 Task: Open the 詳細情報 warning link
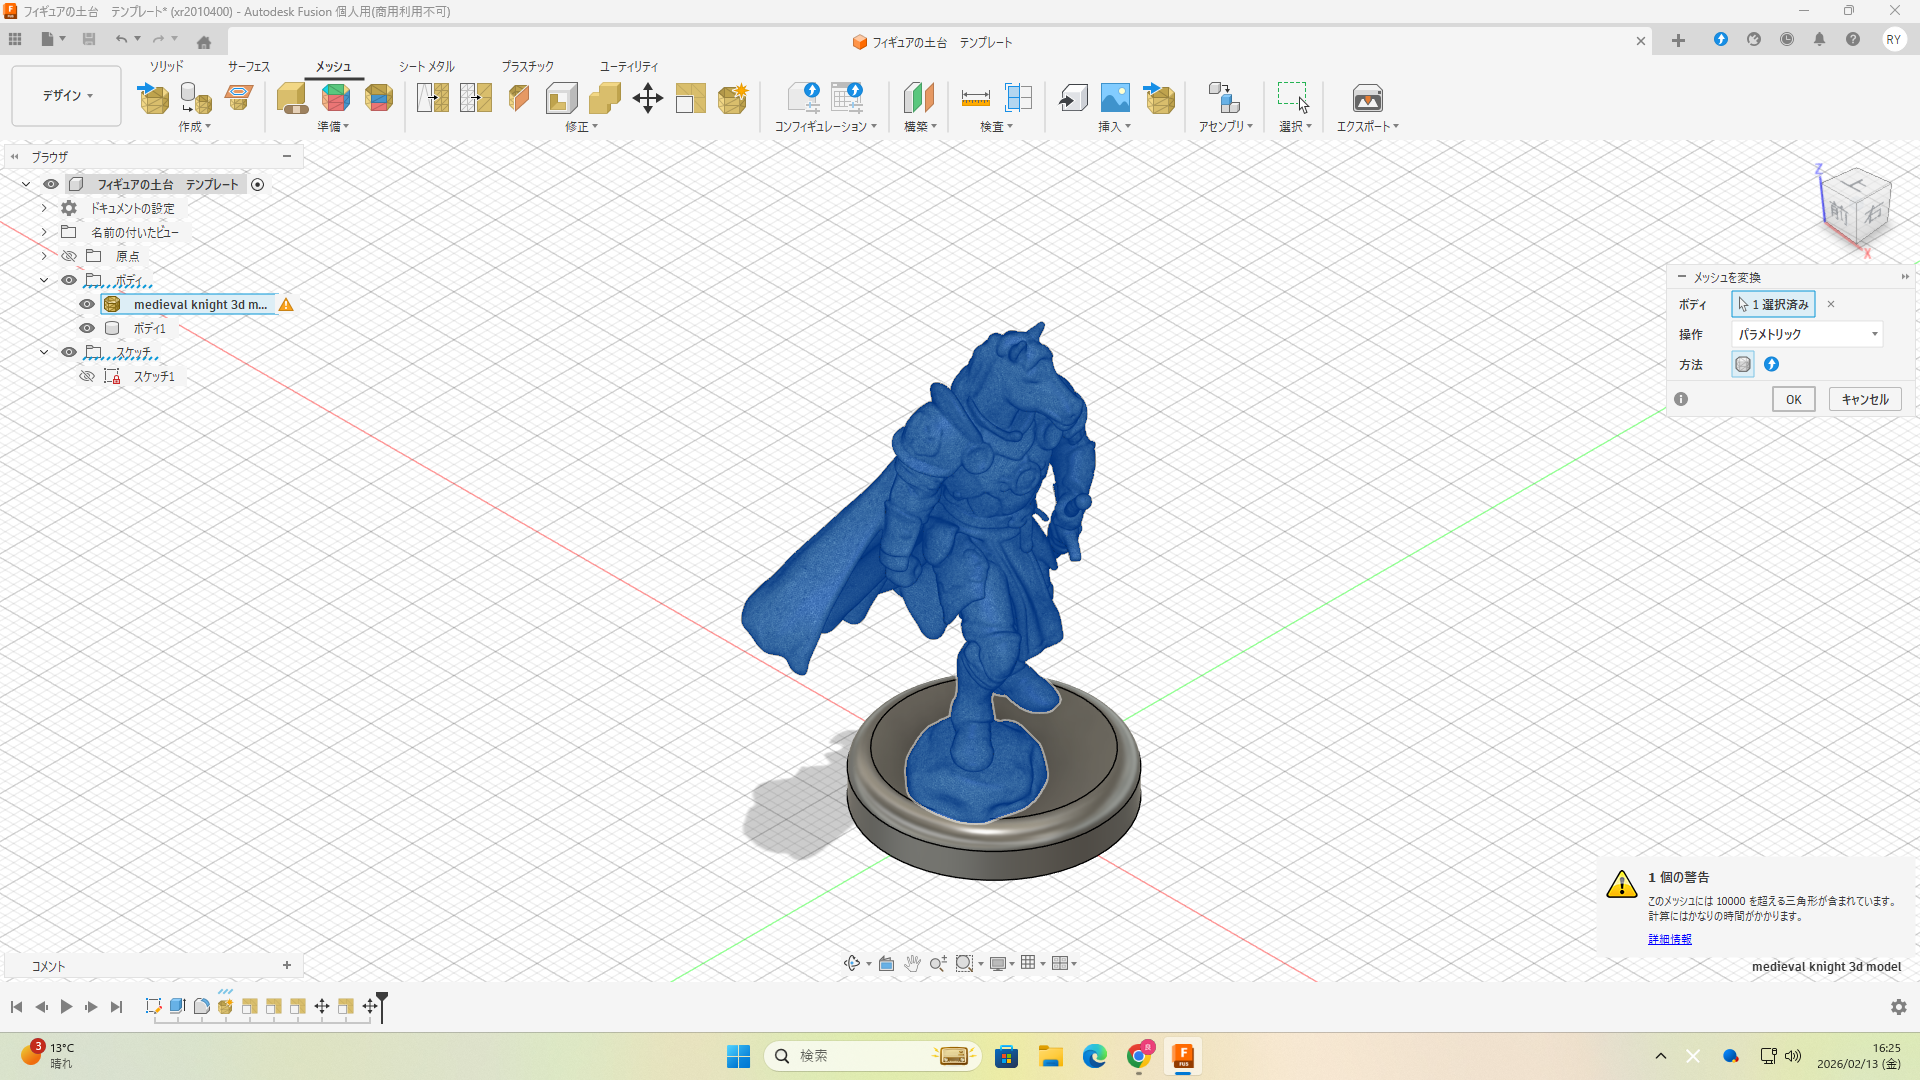(1669, 939)
